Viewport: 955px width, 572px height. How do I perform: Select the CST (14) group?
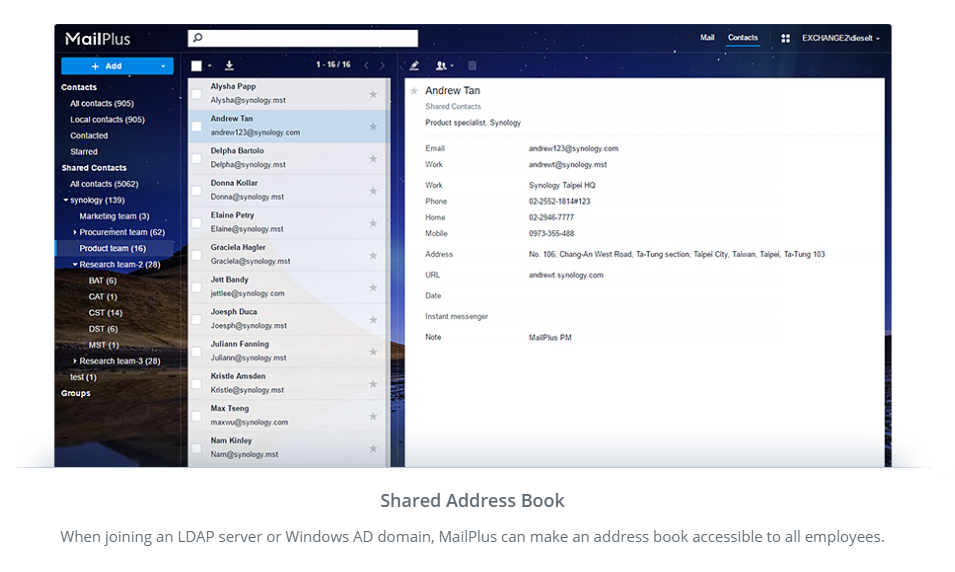pyautogui.click(x=105, y=313)
